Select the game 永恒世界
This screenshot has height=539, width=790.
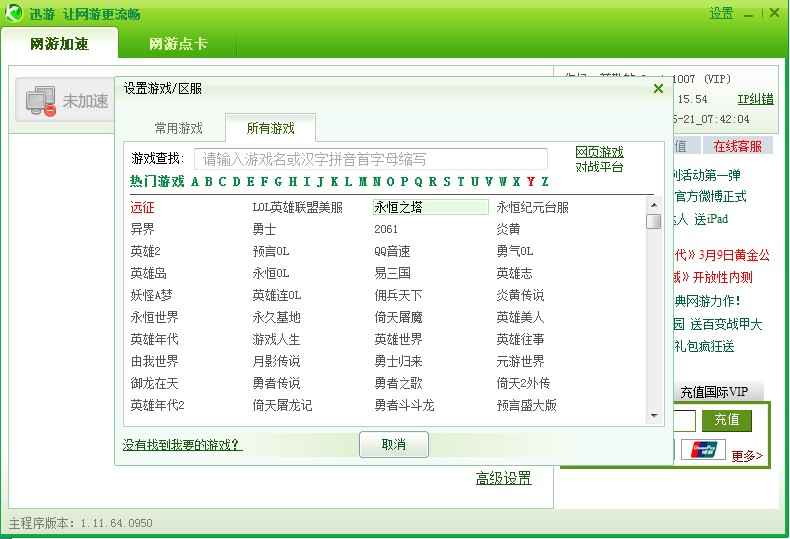click(154, 317)
